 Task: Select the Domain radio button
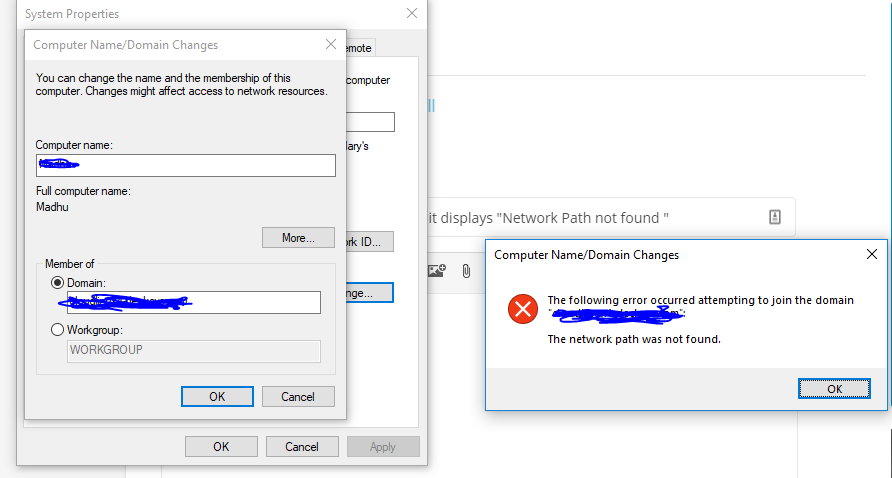57,283
